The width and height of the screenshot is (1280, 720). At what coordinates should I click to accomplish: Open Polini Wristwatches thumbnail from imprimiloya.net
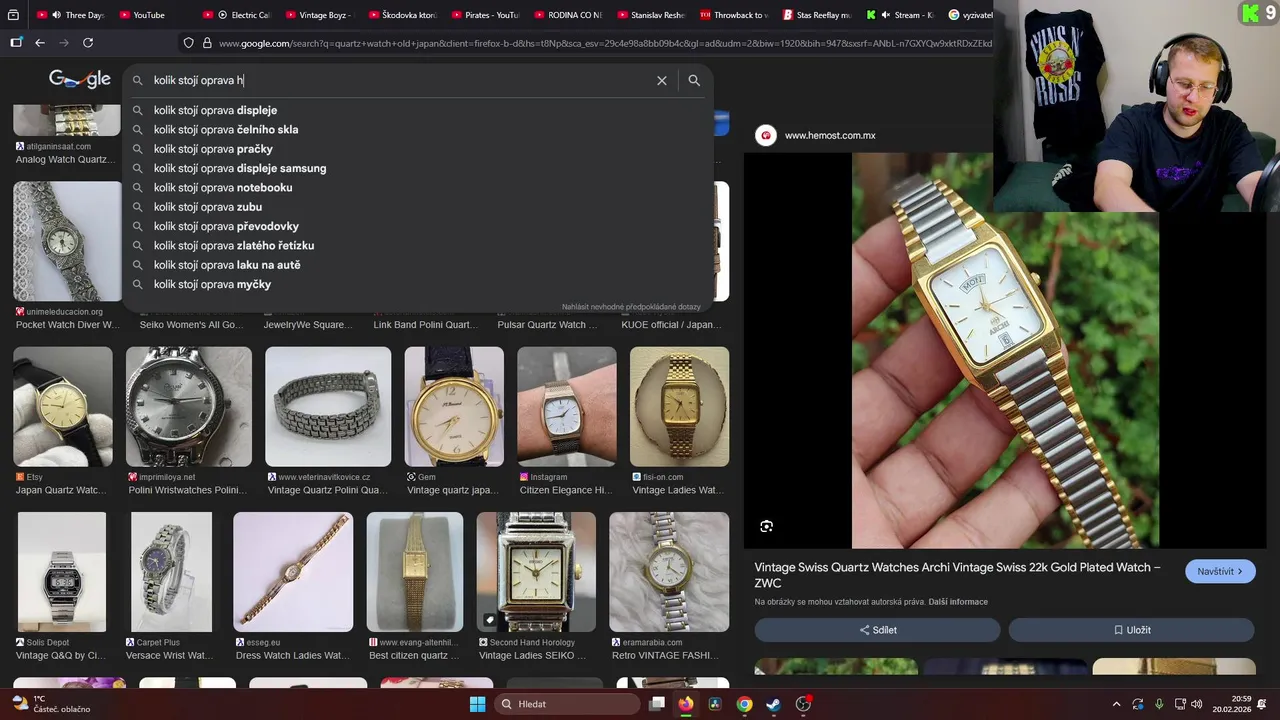189,407
